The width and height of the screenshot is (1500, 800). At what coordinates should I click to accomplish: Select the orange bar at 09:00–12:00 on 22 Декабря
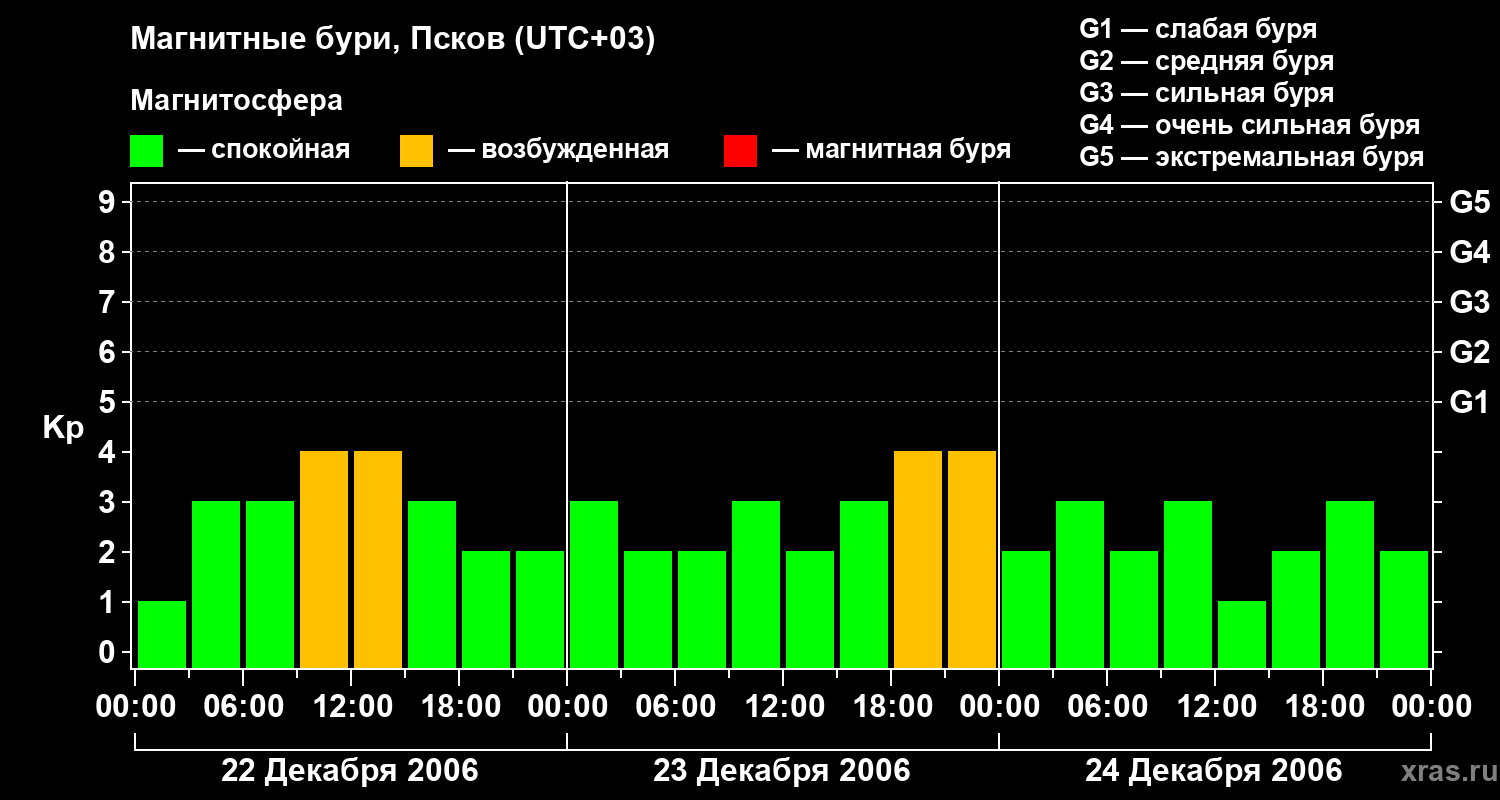coord(324,559)
